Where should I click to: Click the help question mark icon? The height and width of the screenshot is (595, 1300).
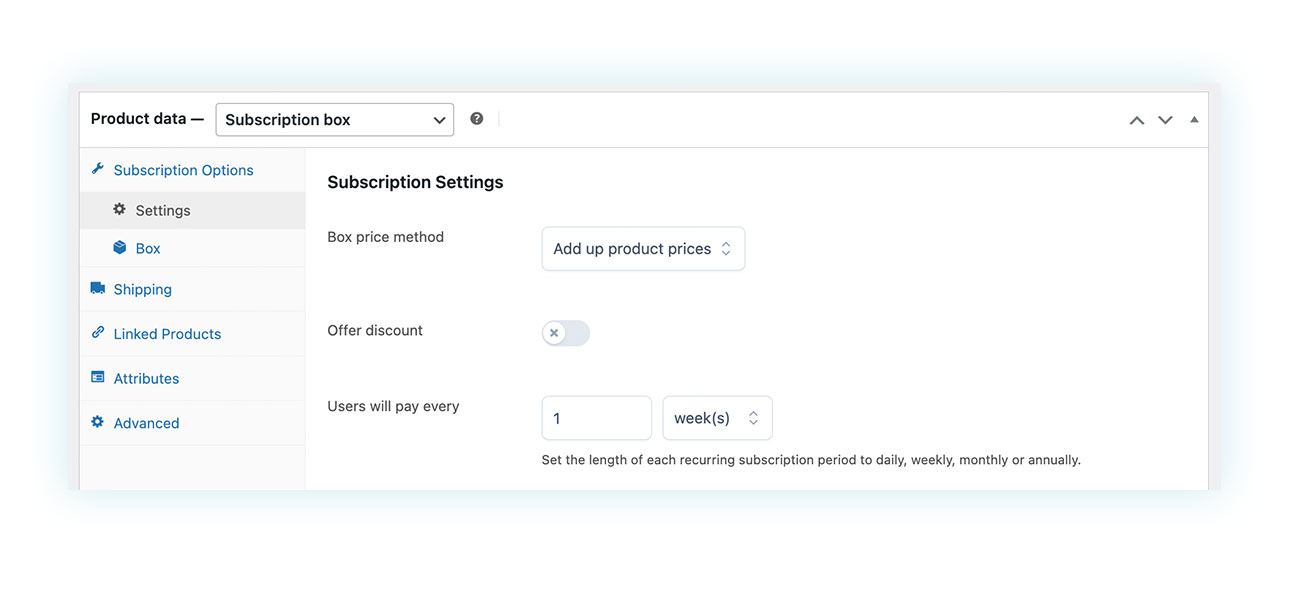pyautogui.click(x=477, y=119)
